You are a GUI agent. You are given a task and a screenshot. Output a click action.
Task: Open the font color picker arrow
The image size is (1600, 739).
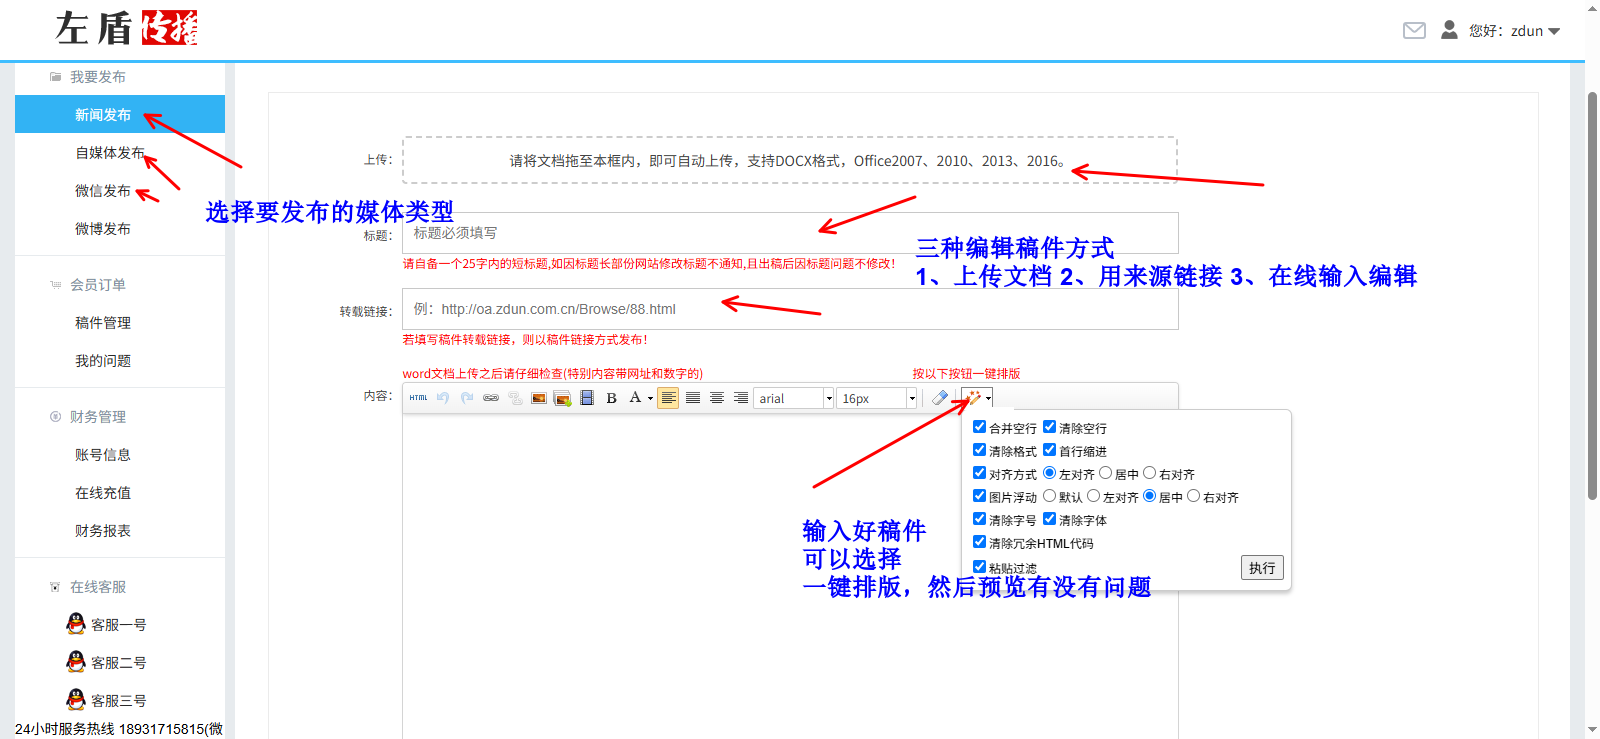[650, 398]
